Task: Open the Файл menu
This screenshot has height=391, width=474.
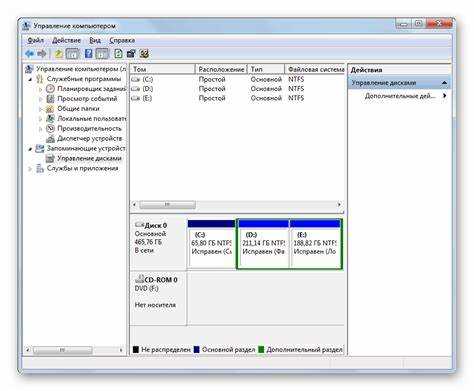Action: (35, 40)
